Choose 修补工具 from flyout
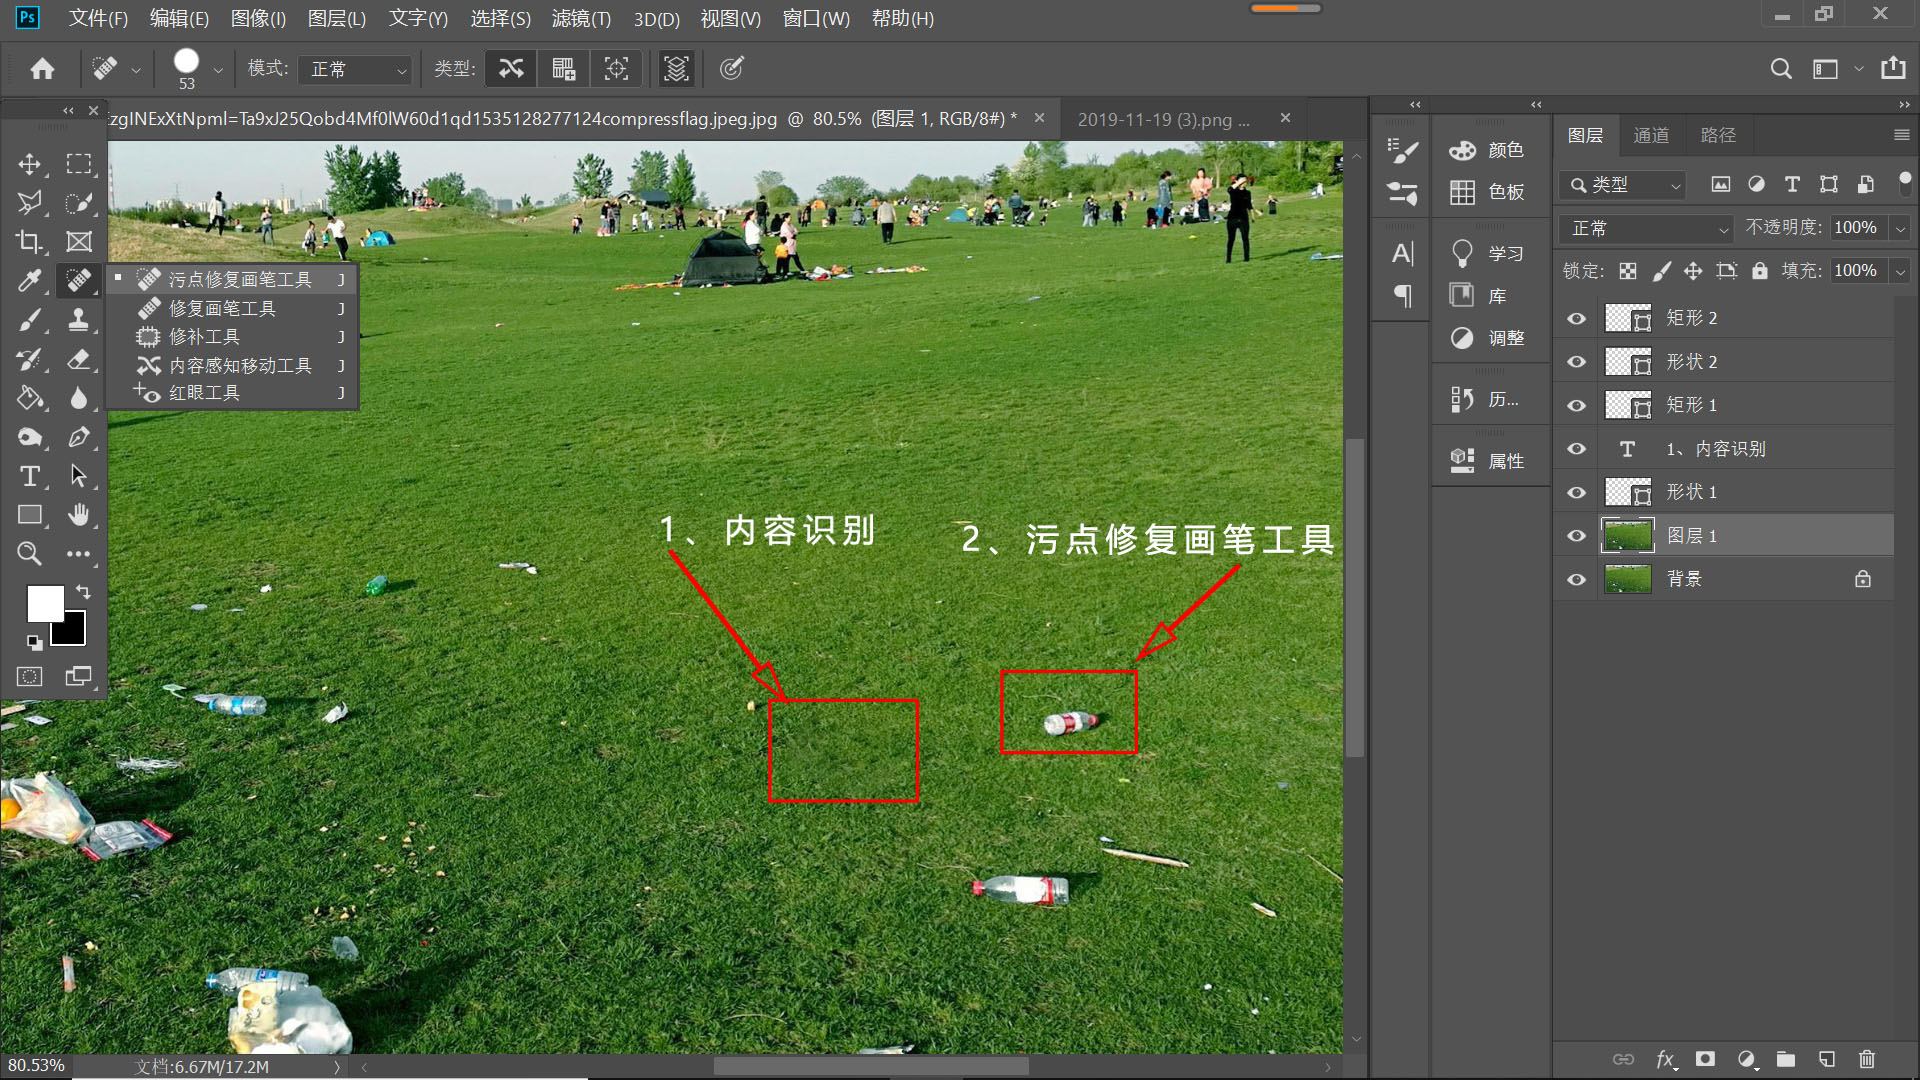The image size is (1920, 1080). click(x=232, y=337)
